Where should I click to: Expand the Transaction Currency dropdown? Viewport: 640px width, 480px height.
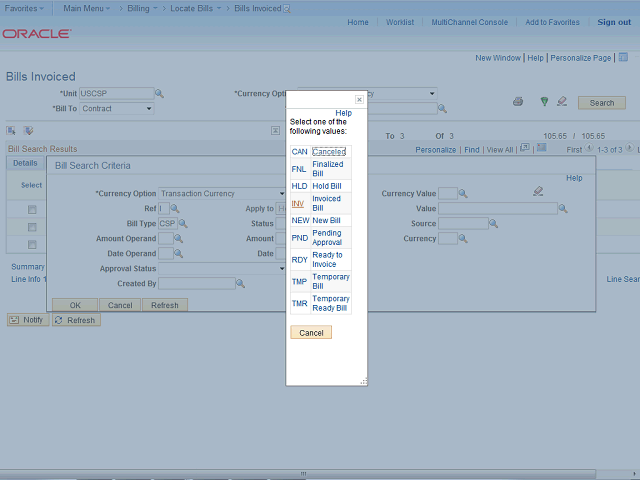tap(222, 194)
